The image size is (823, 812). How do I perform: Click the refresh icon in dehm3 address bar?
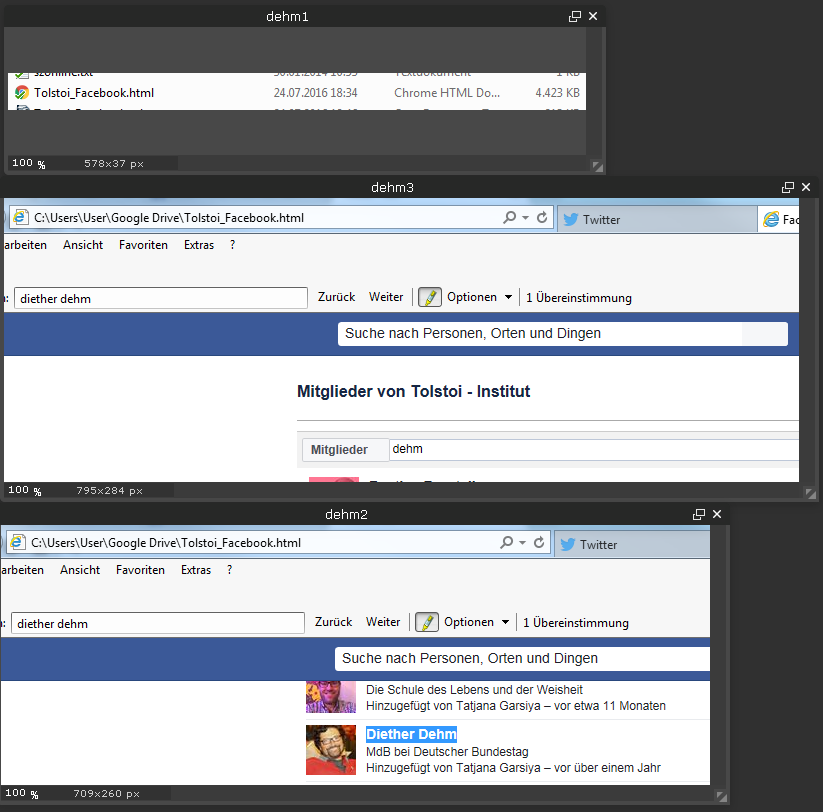[542, 217]
